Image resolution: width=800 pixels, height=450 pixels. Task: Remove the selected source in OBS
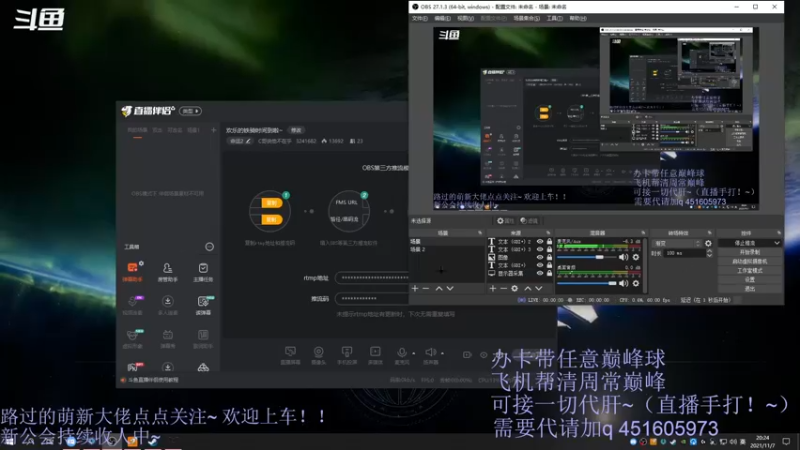504,288
